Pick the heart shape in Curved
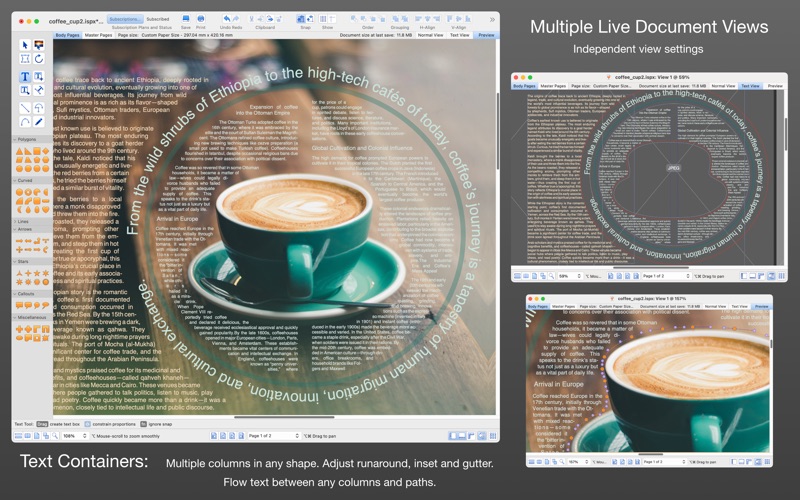This screenshot has height=500, width=800. point(45,210)
